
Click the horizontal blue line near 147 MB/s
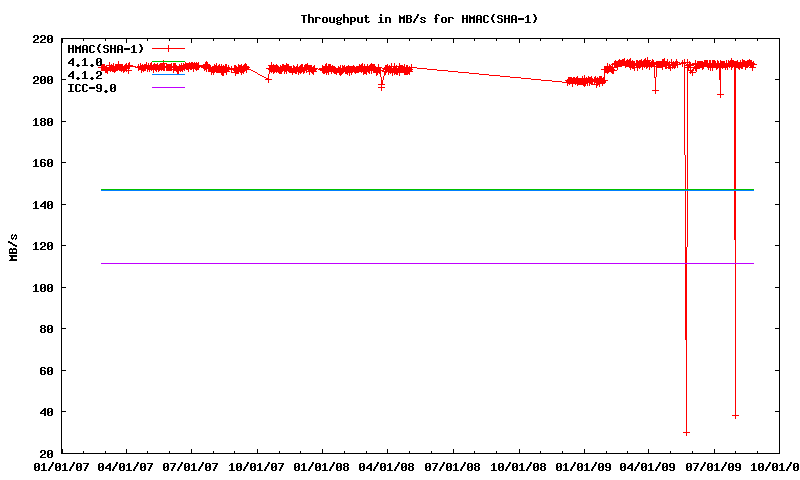point(400,190)
